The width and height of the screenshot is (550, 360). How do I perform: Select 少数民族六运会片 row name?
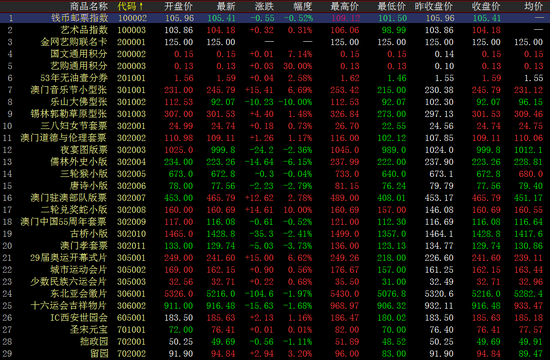[69, 281]
